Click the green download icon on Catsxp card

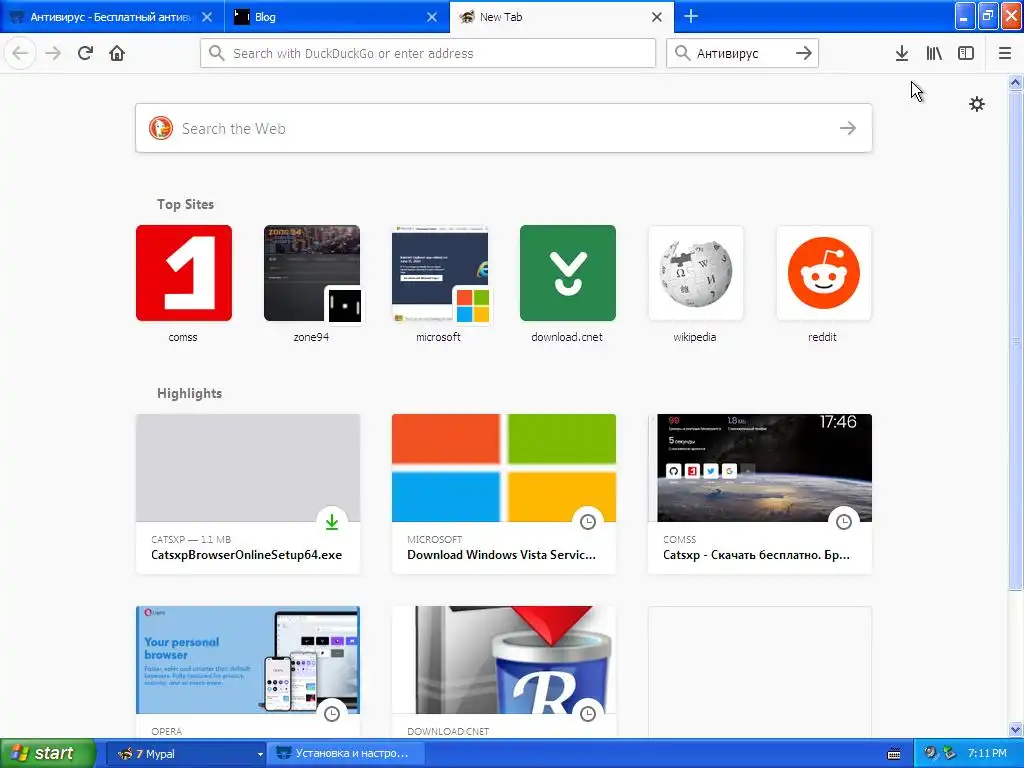332,522
